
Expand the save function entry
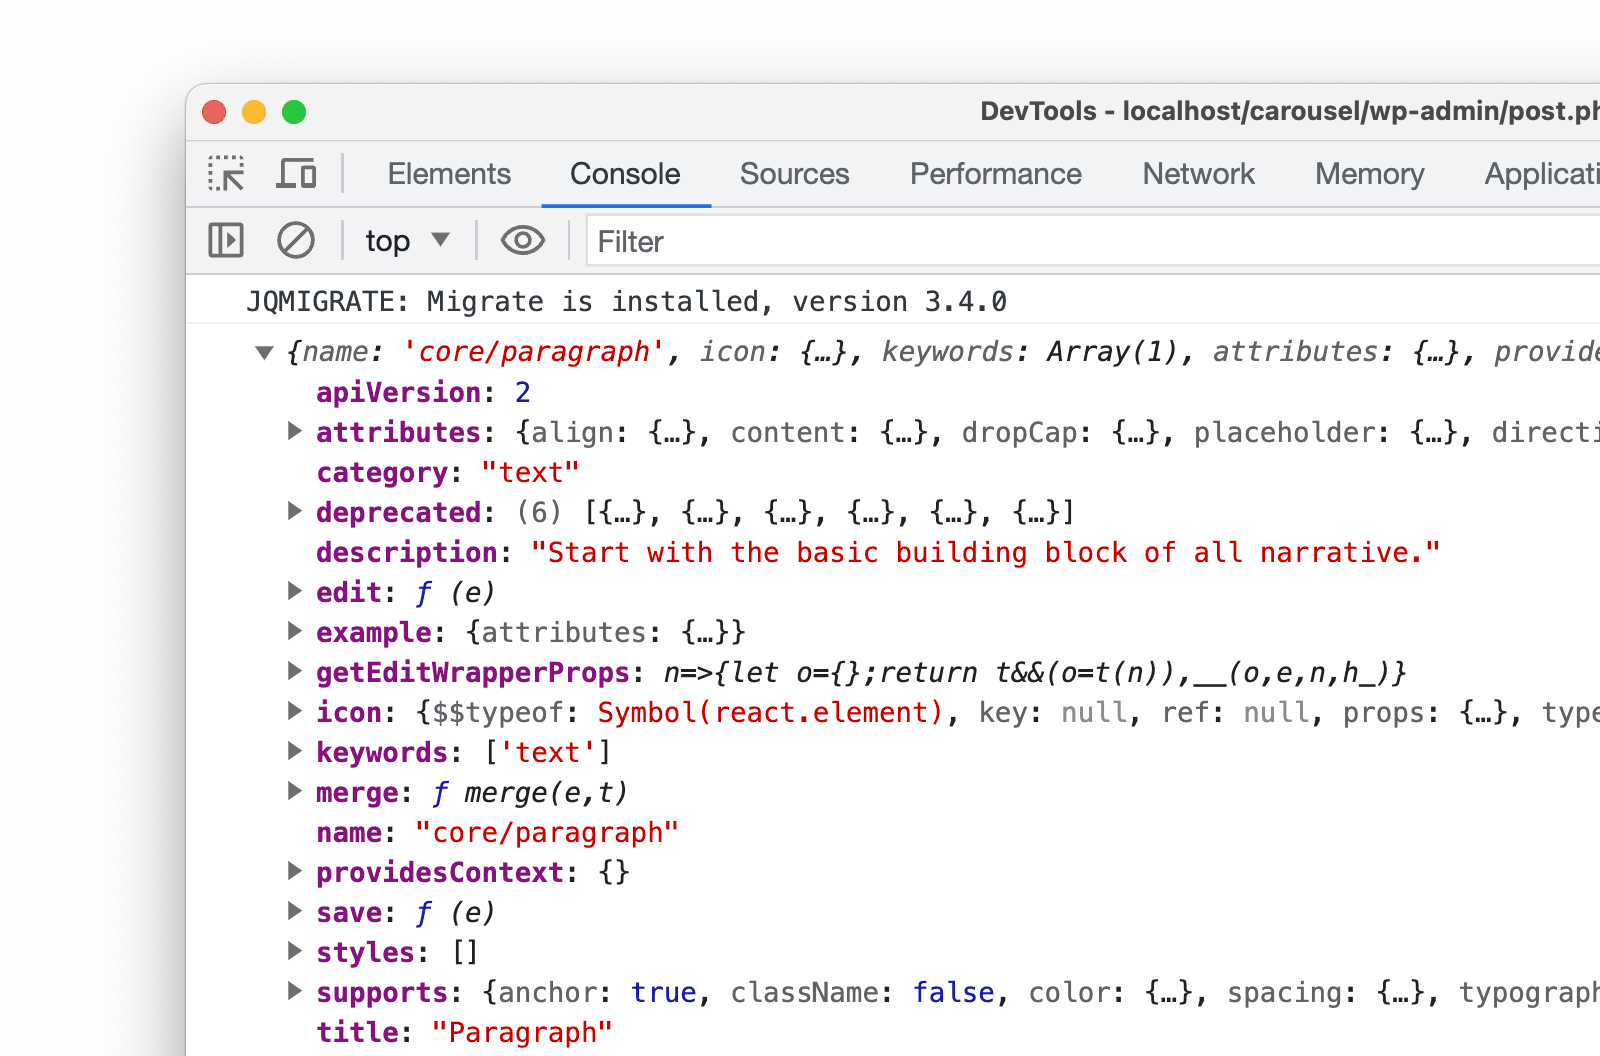pos(294,911)
